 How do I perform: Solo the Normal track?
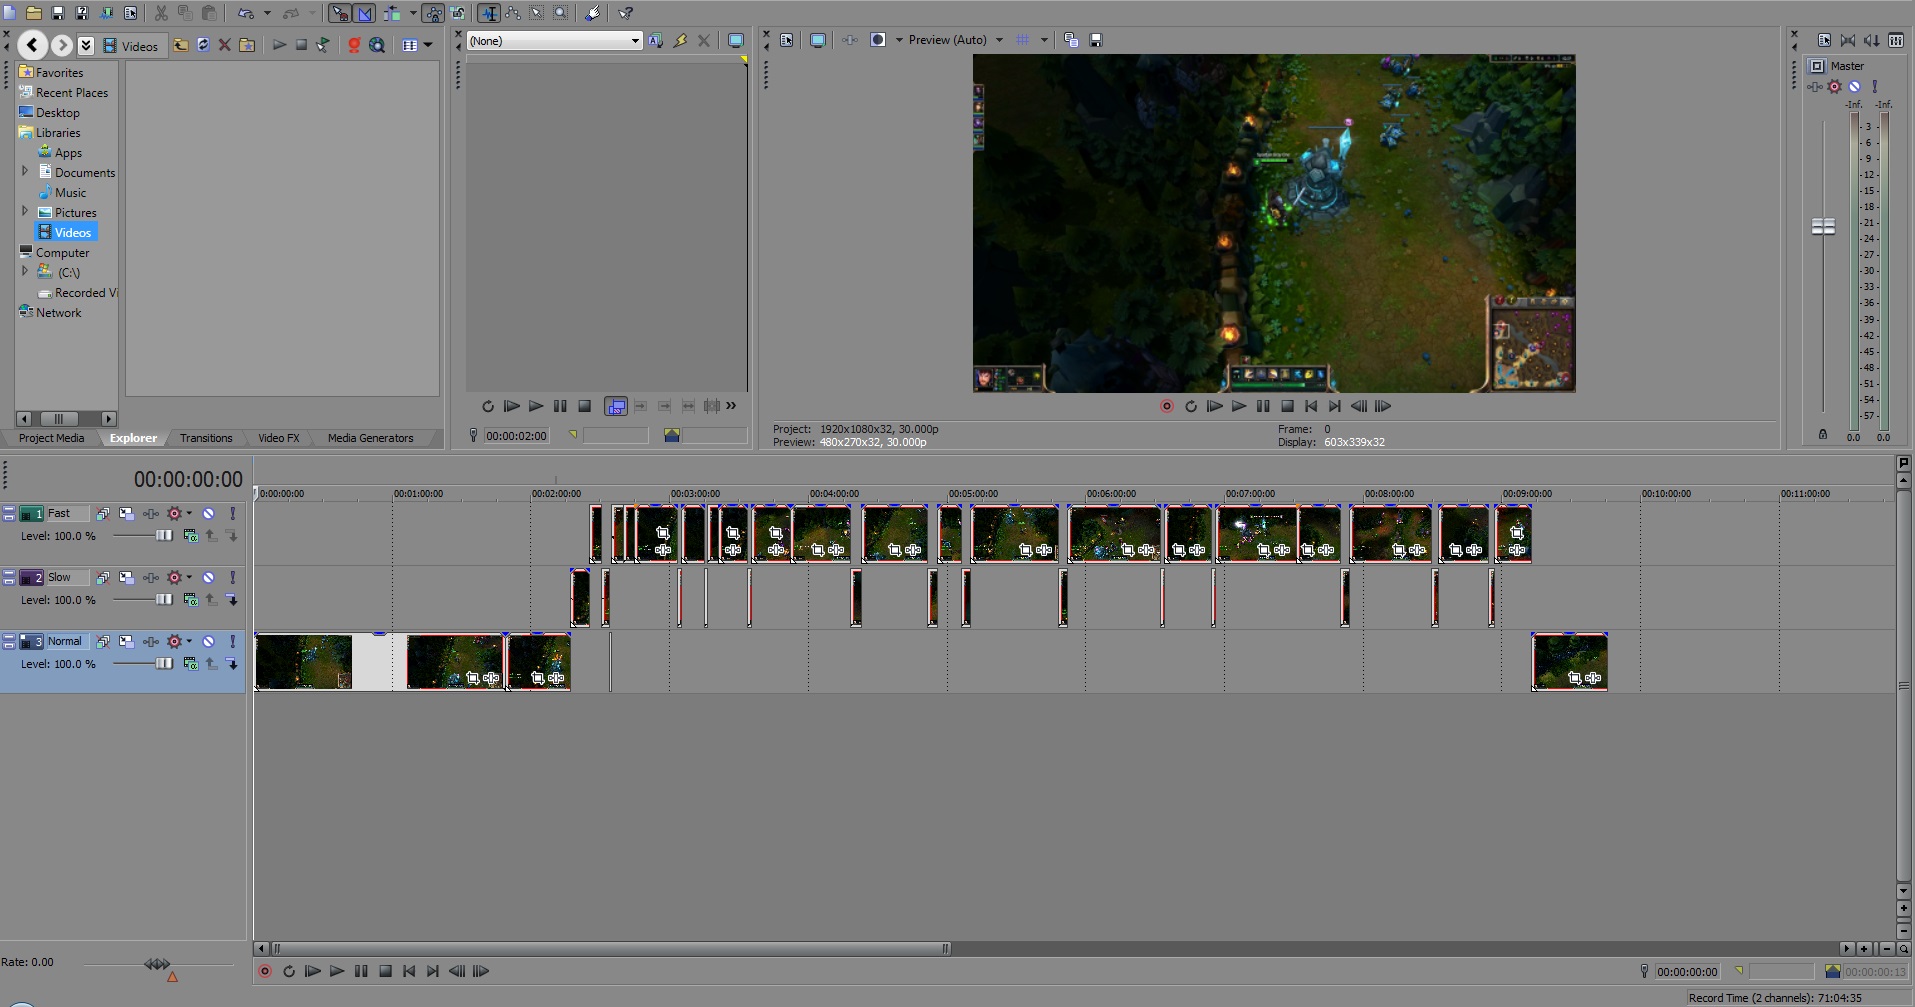[232, 641]
